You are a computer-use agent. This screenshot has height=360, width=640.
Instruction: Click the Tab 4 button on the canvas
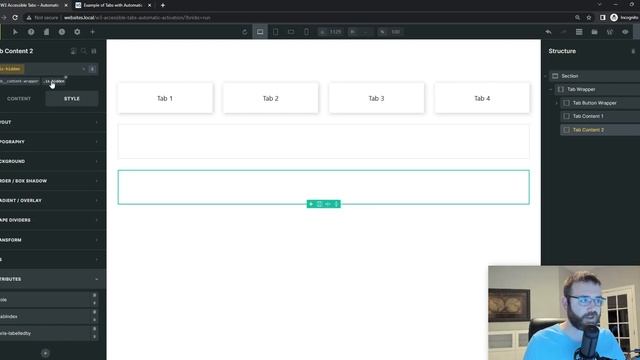click(x=482, y=98)
